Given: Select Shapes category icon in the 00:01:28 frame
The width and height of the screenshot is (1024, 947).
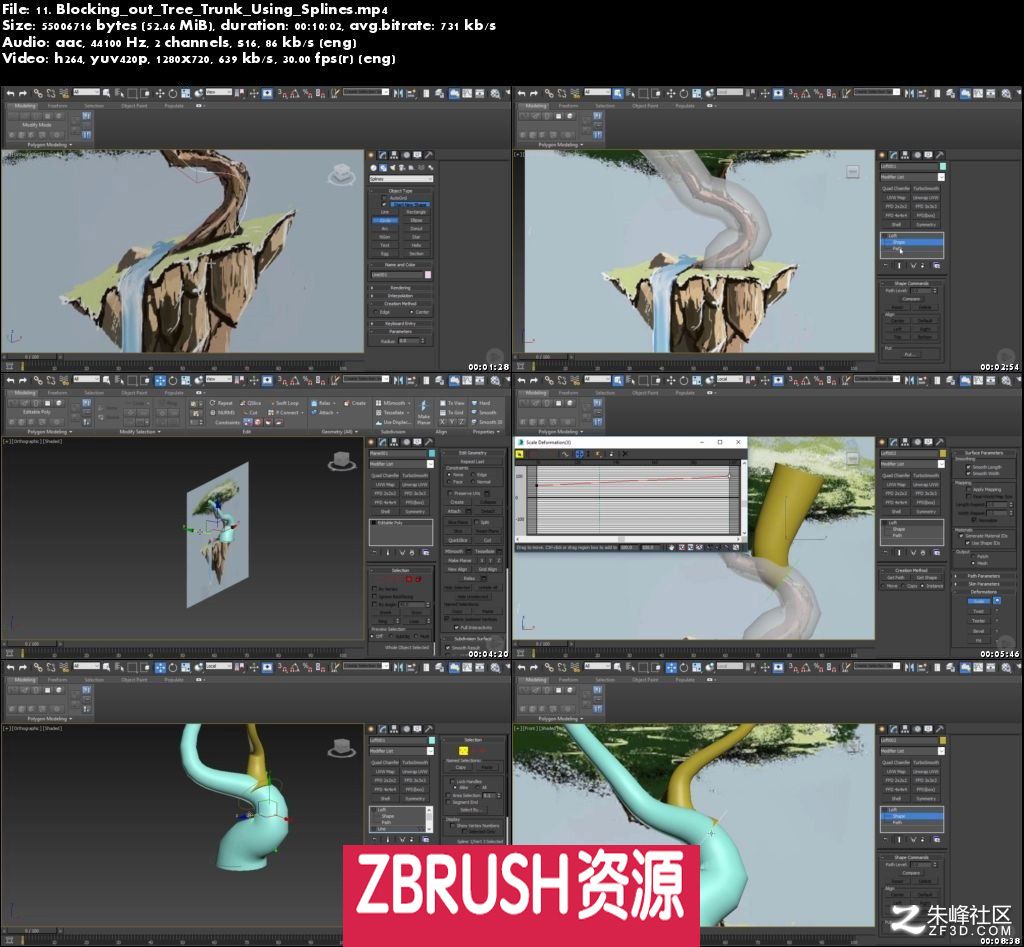Looking at the screenshot, I should coord(383,168).
